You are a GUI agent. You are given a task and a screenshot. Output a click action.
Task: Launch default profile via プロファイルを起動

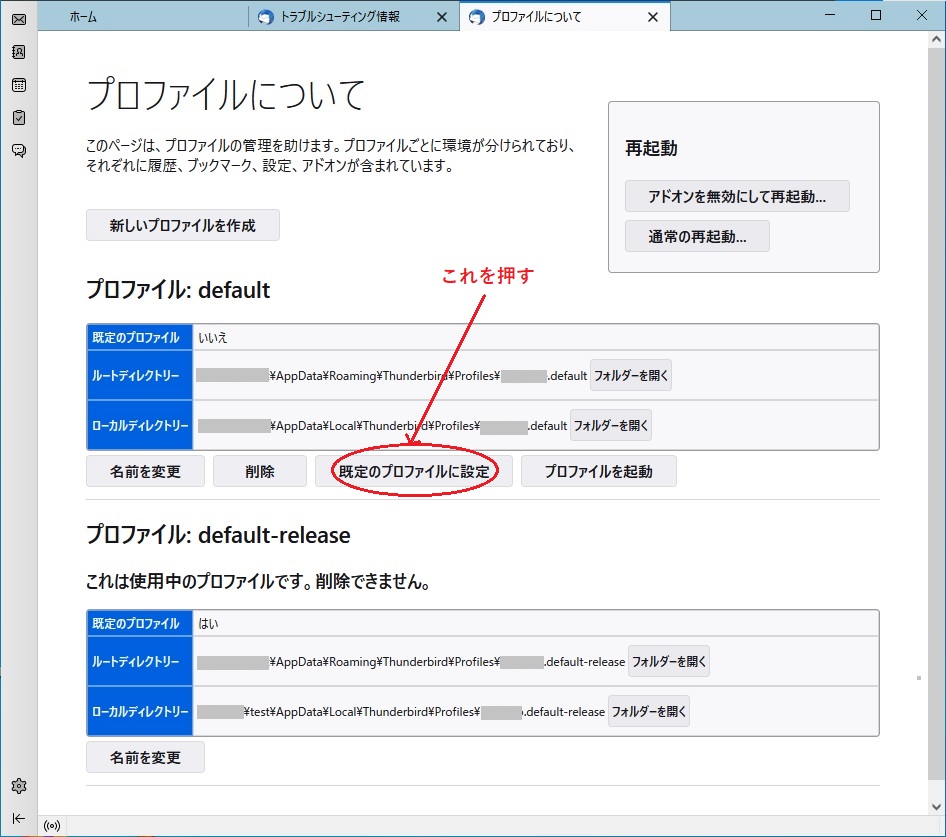598,472
